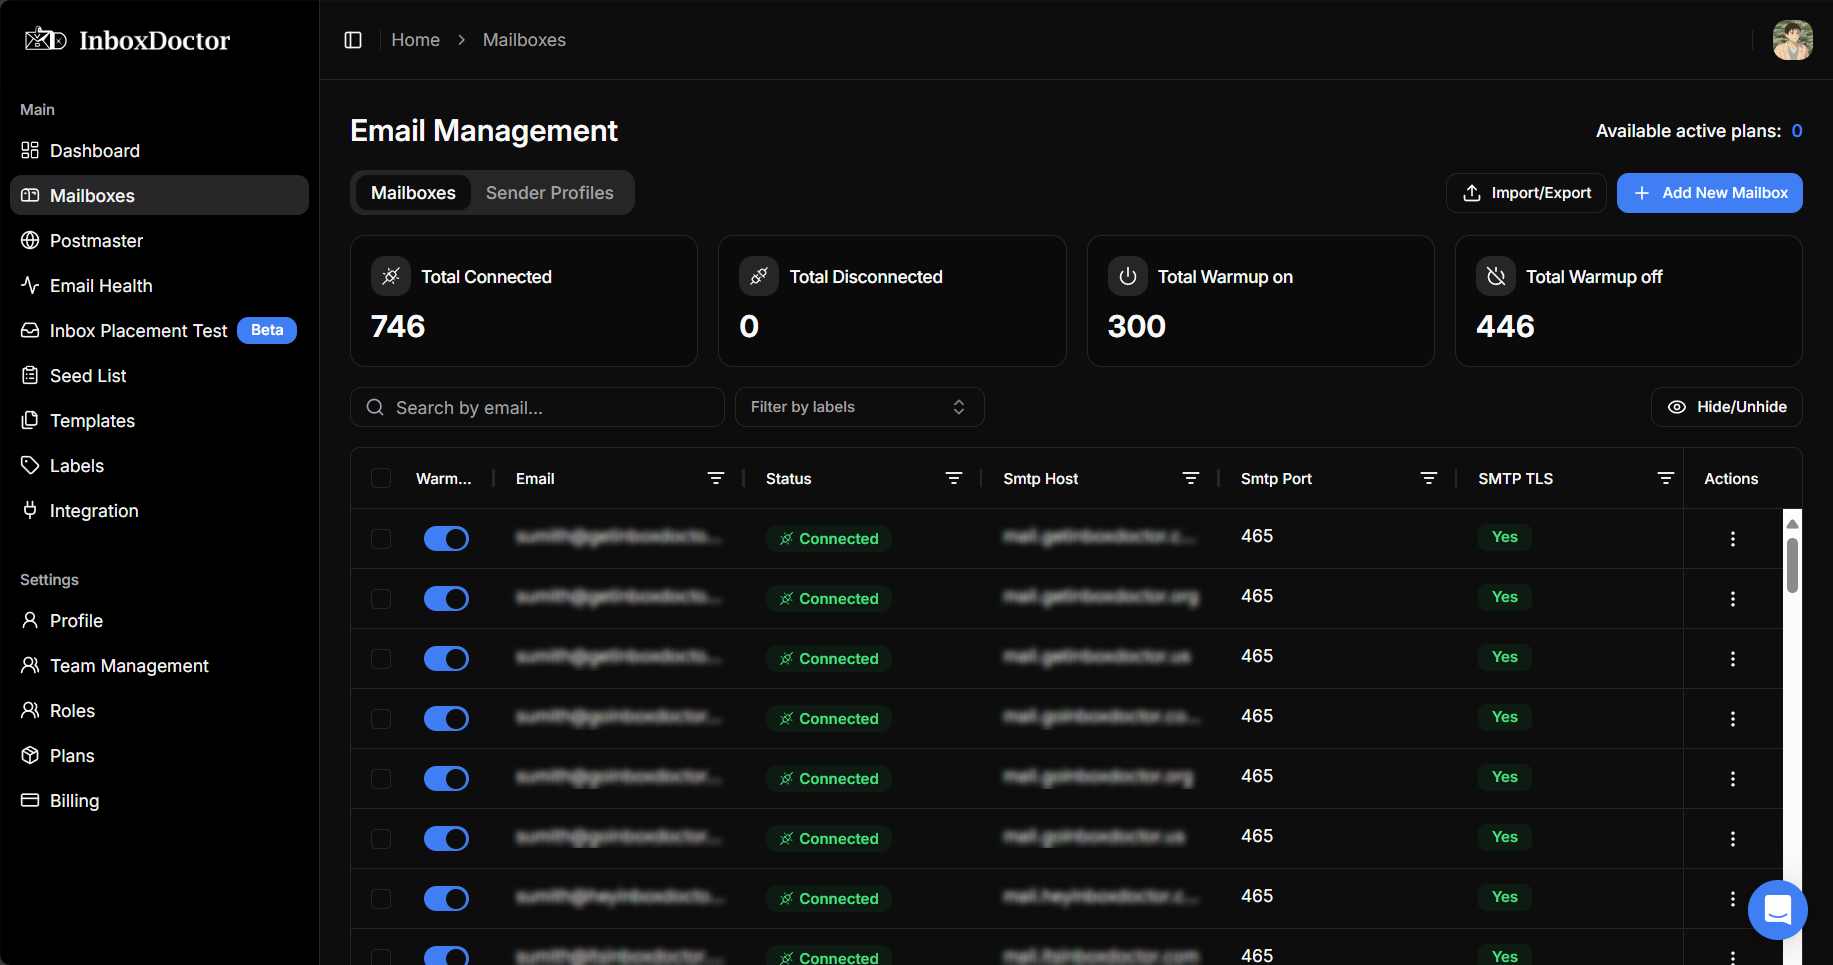The image size is (1833, 965).
Task: Click the Add New Mailbox button
Action: click(1710, 192)
